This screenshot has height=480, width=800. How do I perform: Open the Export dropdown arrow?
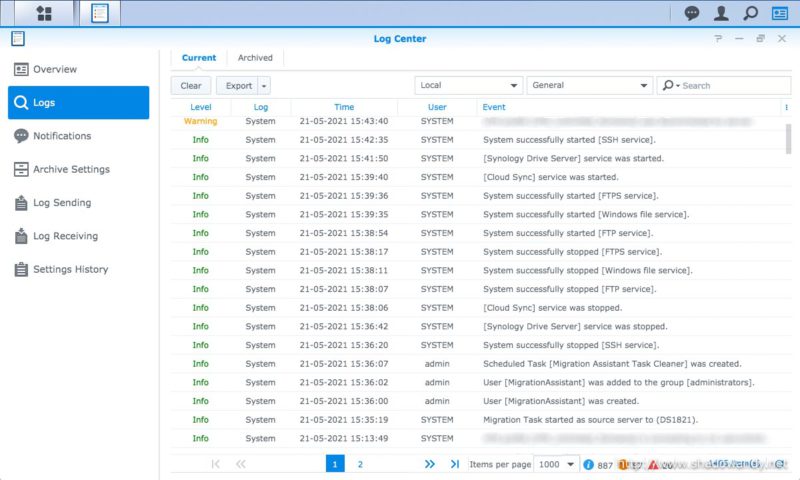(x=264, y=86)
